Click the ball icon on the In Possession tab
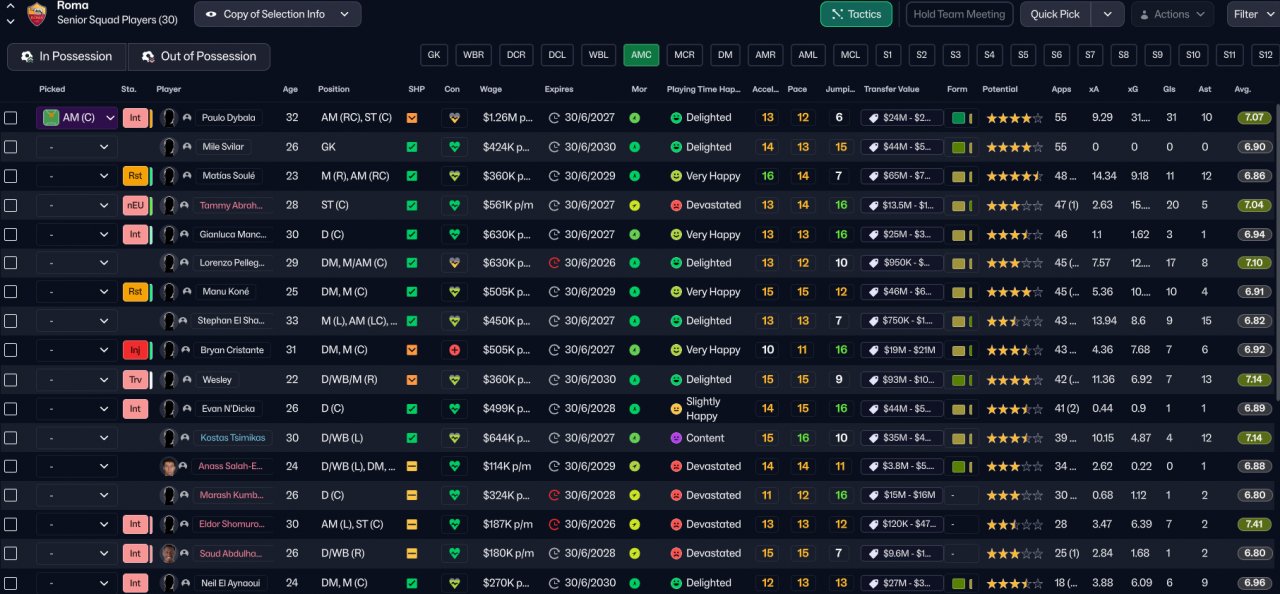1280x594 pixels. [25, 56]
